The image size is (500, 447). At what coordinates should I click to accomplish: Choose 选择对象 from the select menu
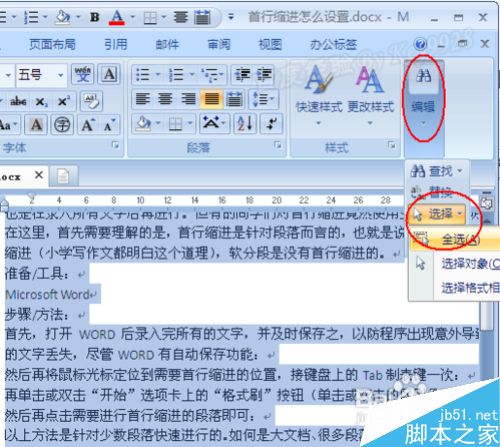point(455,264)
